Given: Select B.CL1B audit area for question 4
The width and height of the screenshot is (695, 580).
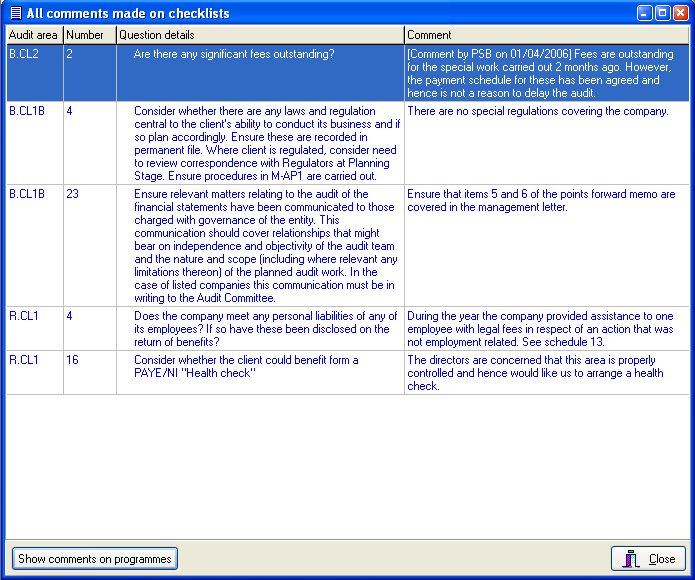Looking at the screenshot, I should pyautogui.click(x=35, y=143).
